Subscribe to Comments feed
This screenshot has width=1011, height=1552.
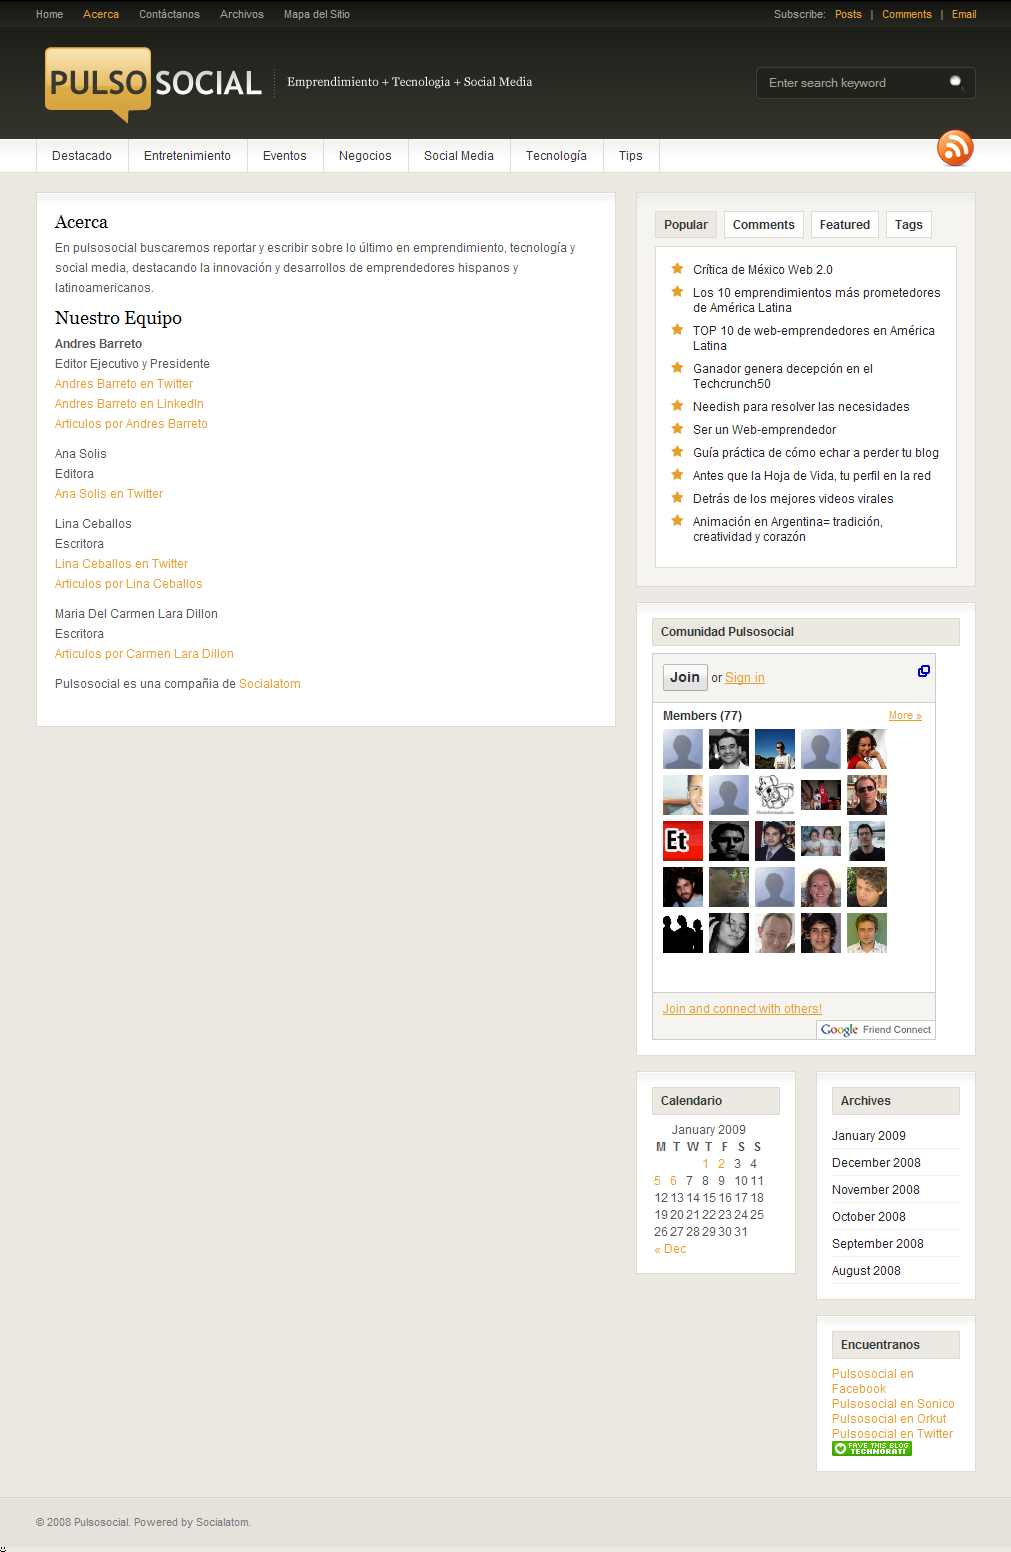coord(907,14)
